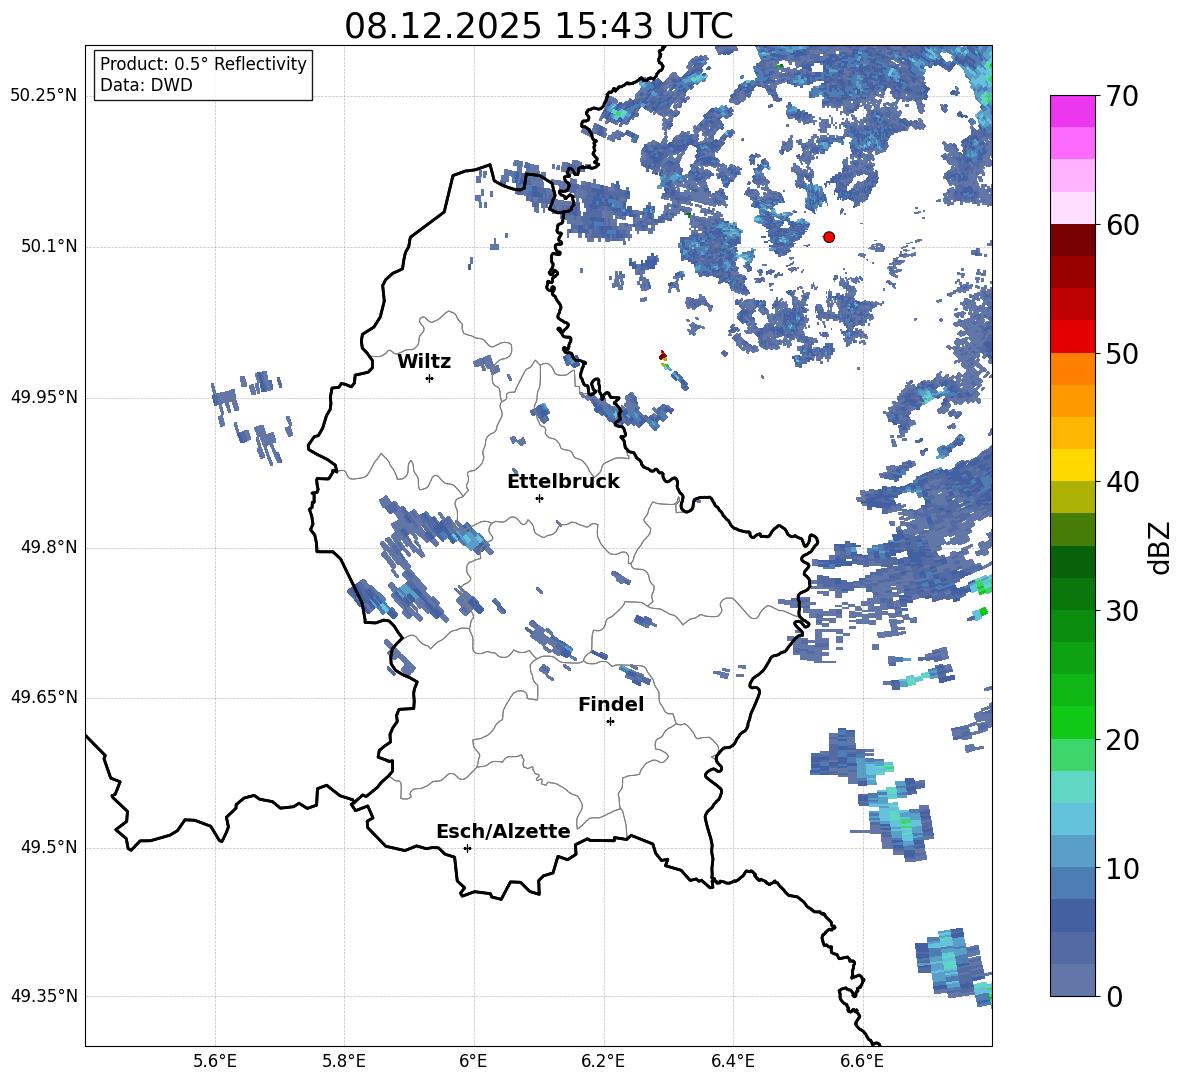Click the colorbar tick label 70
The width and height of the screenshot is (1184, 1081).
(1122, 96)
